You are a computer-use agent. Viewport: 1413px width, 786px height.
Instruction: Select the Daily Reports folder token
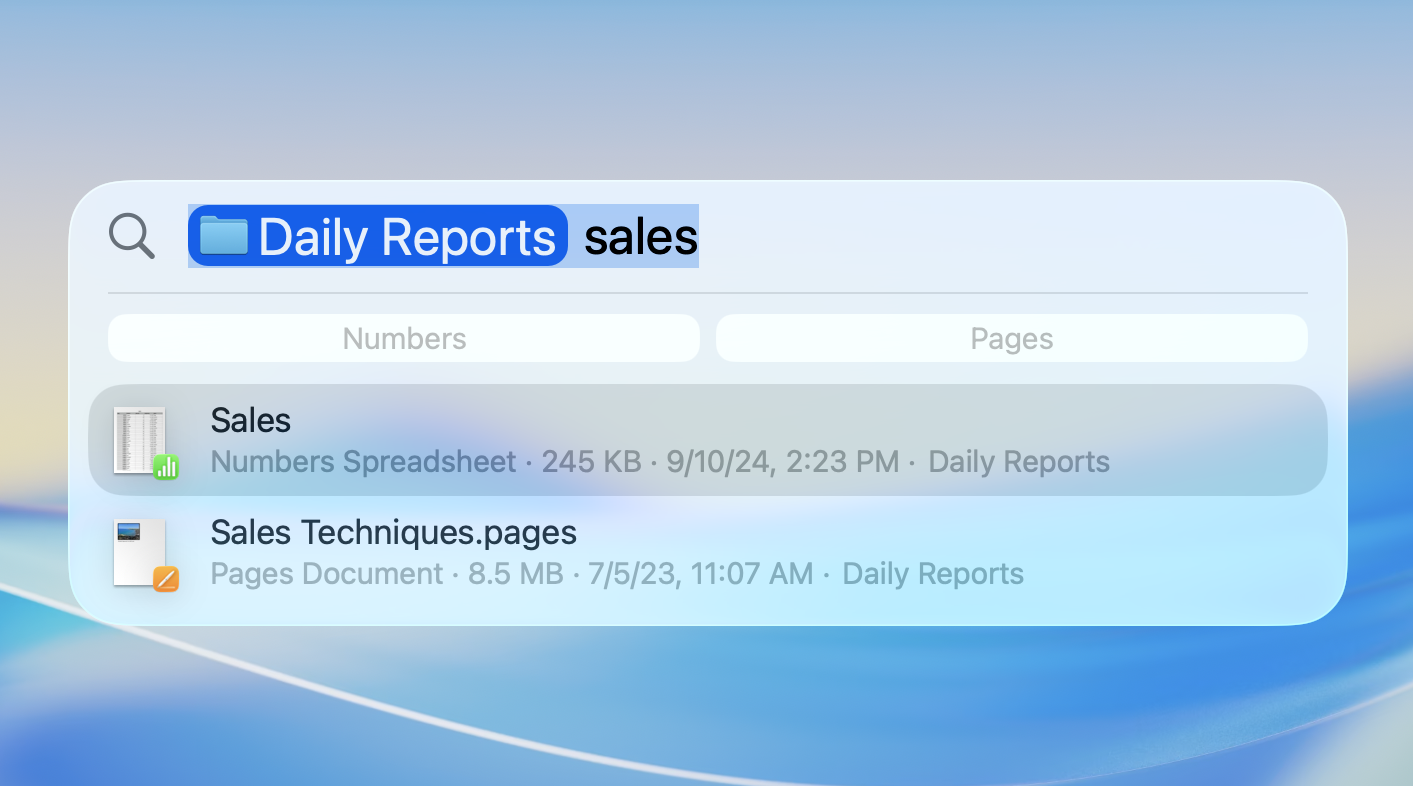378,236
